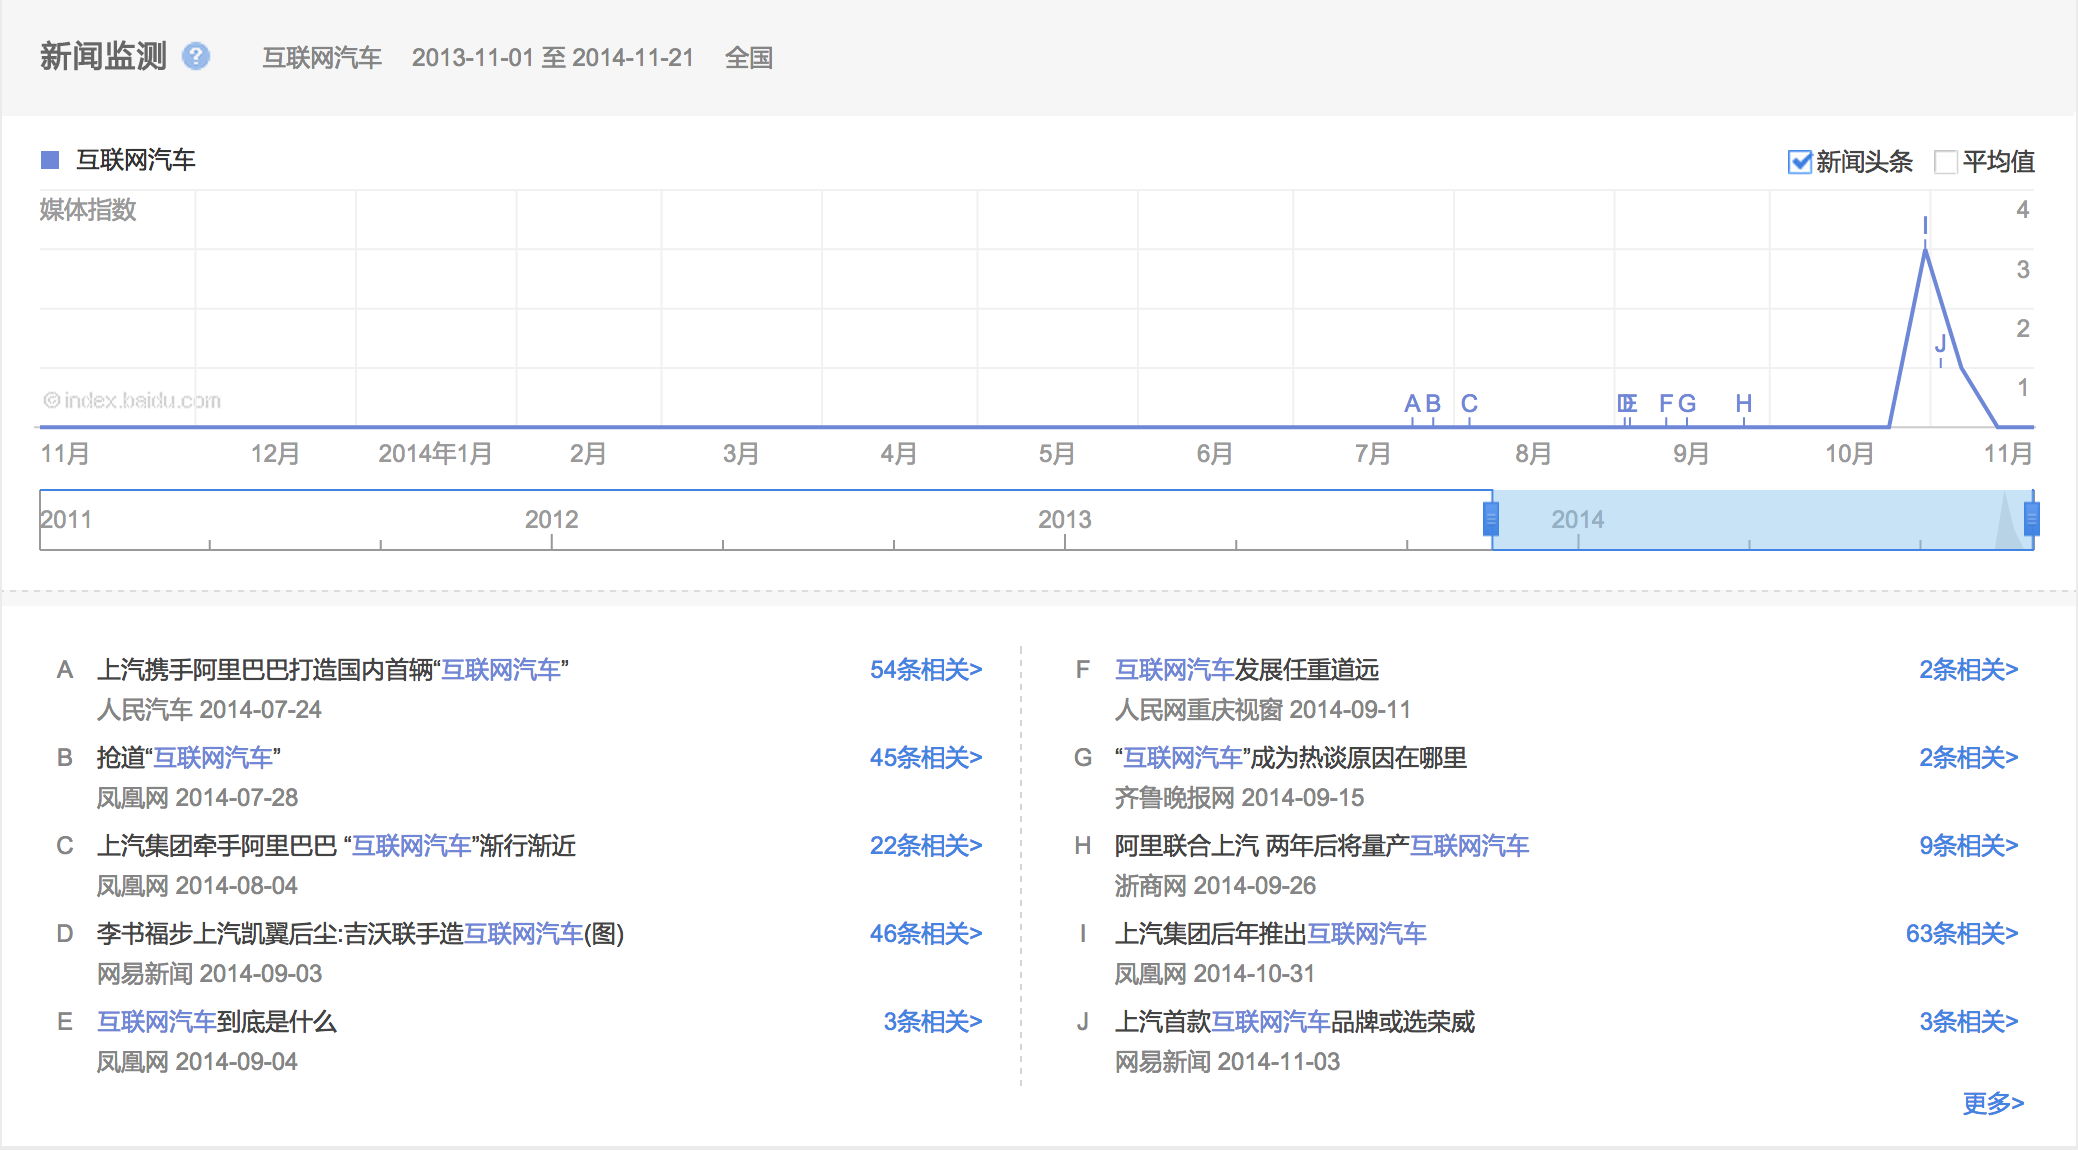Image resolution: width=2078 pixels, height=1150 pixels.
Task: Click news marker I at peak
Action: click(x=1925, y=226)
